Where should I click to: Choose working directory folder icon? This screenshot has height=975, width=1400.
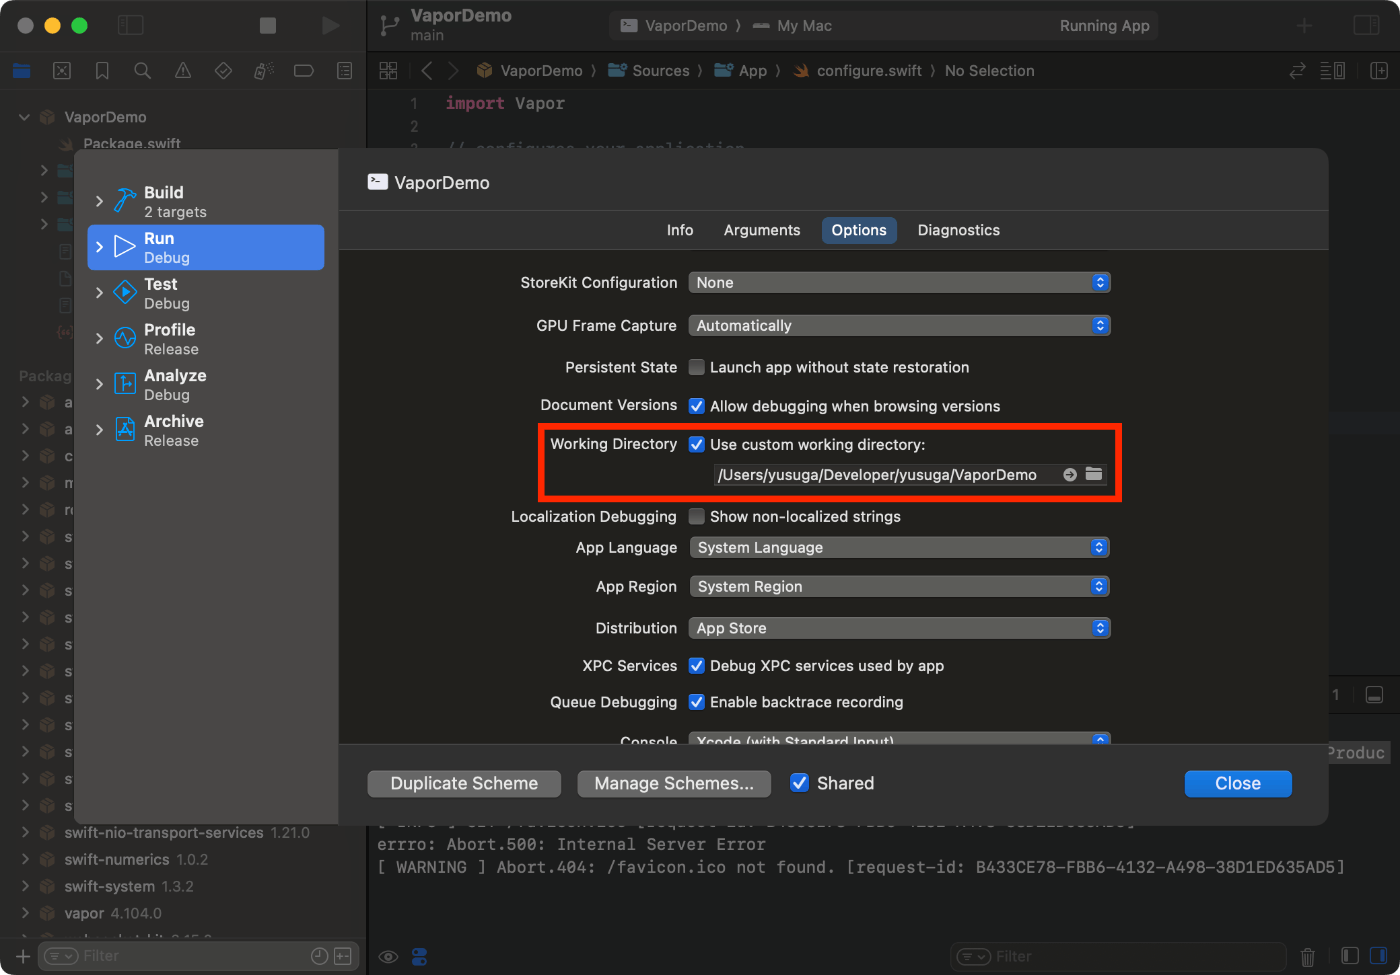coord(1094,474)
